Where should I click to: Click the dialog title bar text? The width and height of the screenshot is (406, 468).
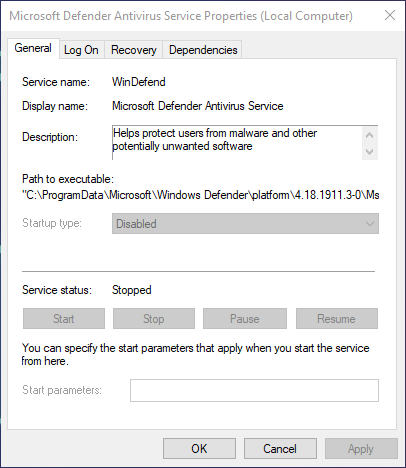click(x=181, y=16)
